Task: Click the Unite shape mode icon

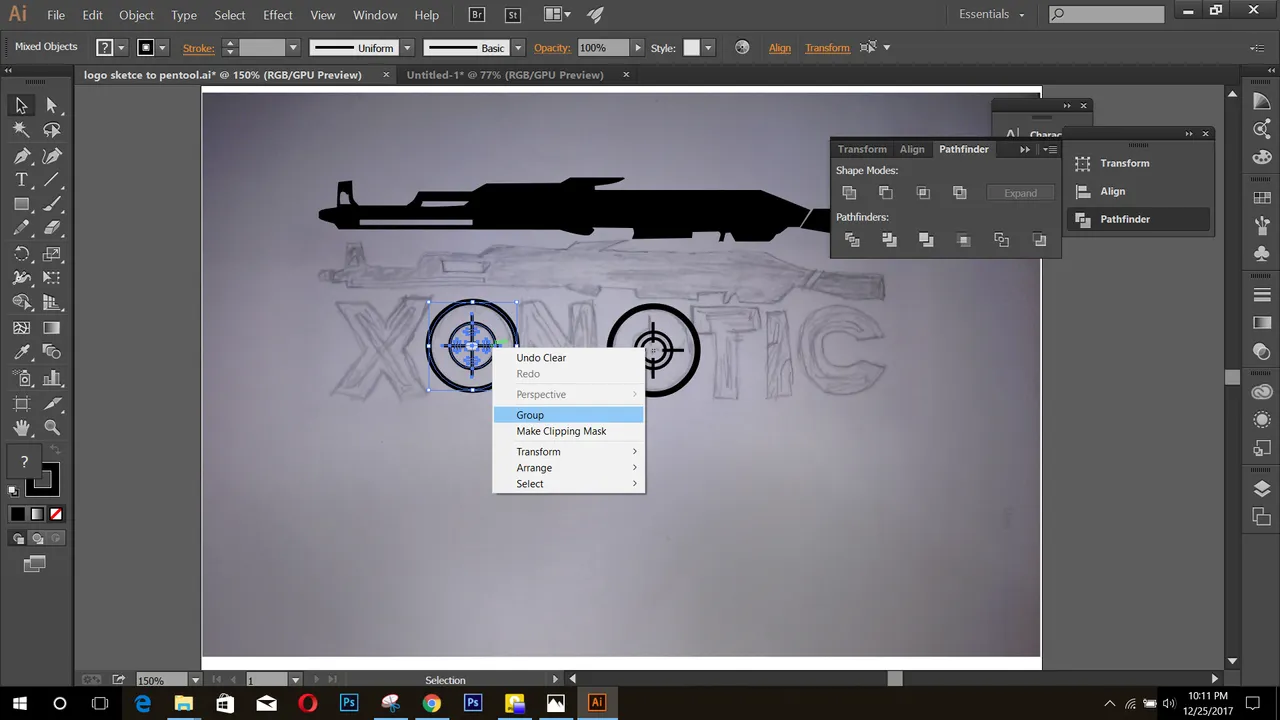Action: click(x=849, y=193)
